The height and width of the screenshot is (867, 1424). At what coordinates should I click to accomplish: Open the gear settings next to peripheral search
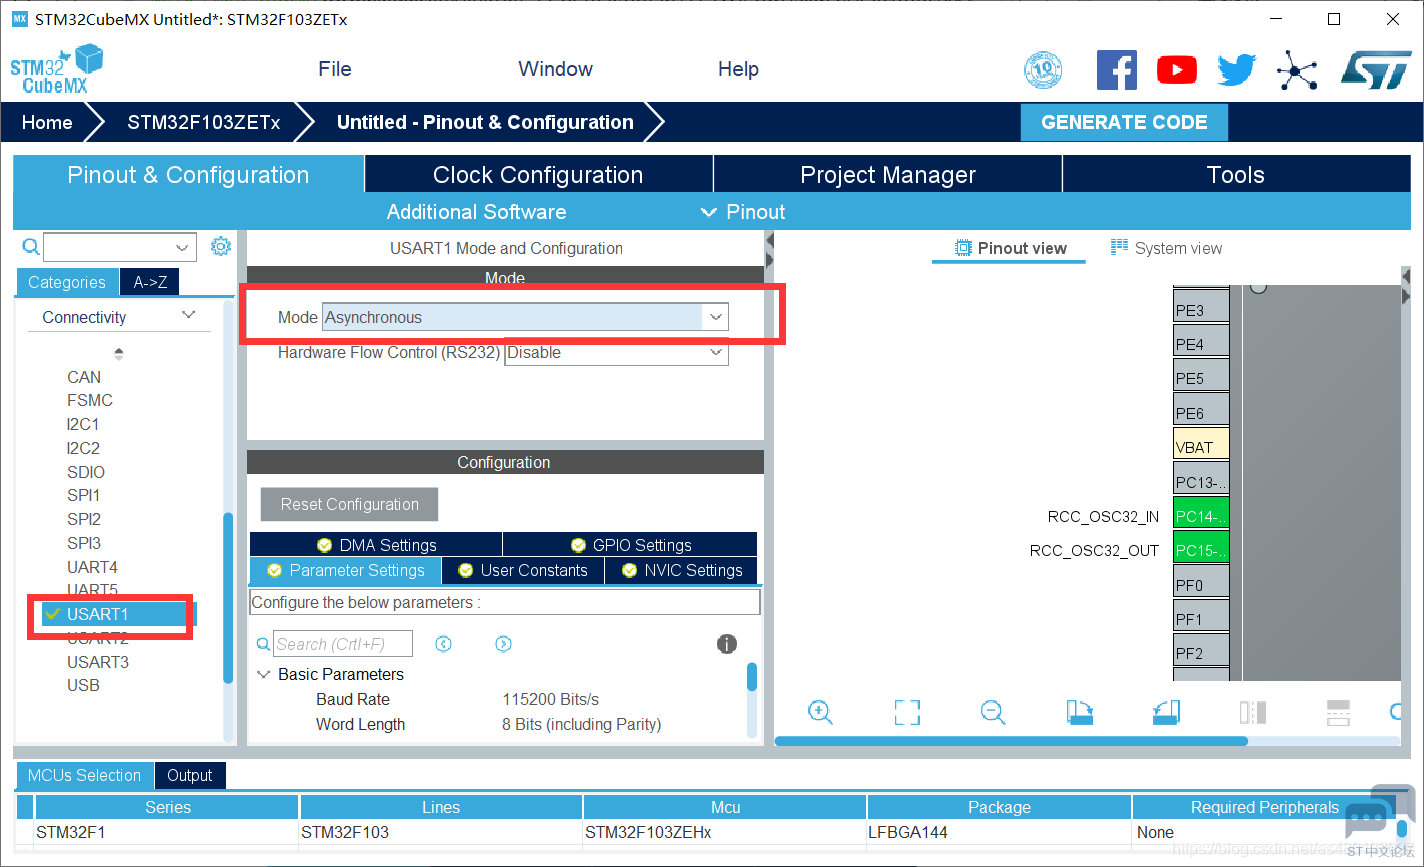(221, 247)
